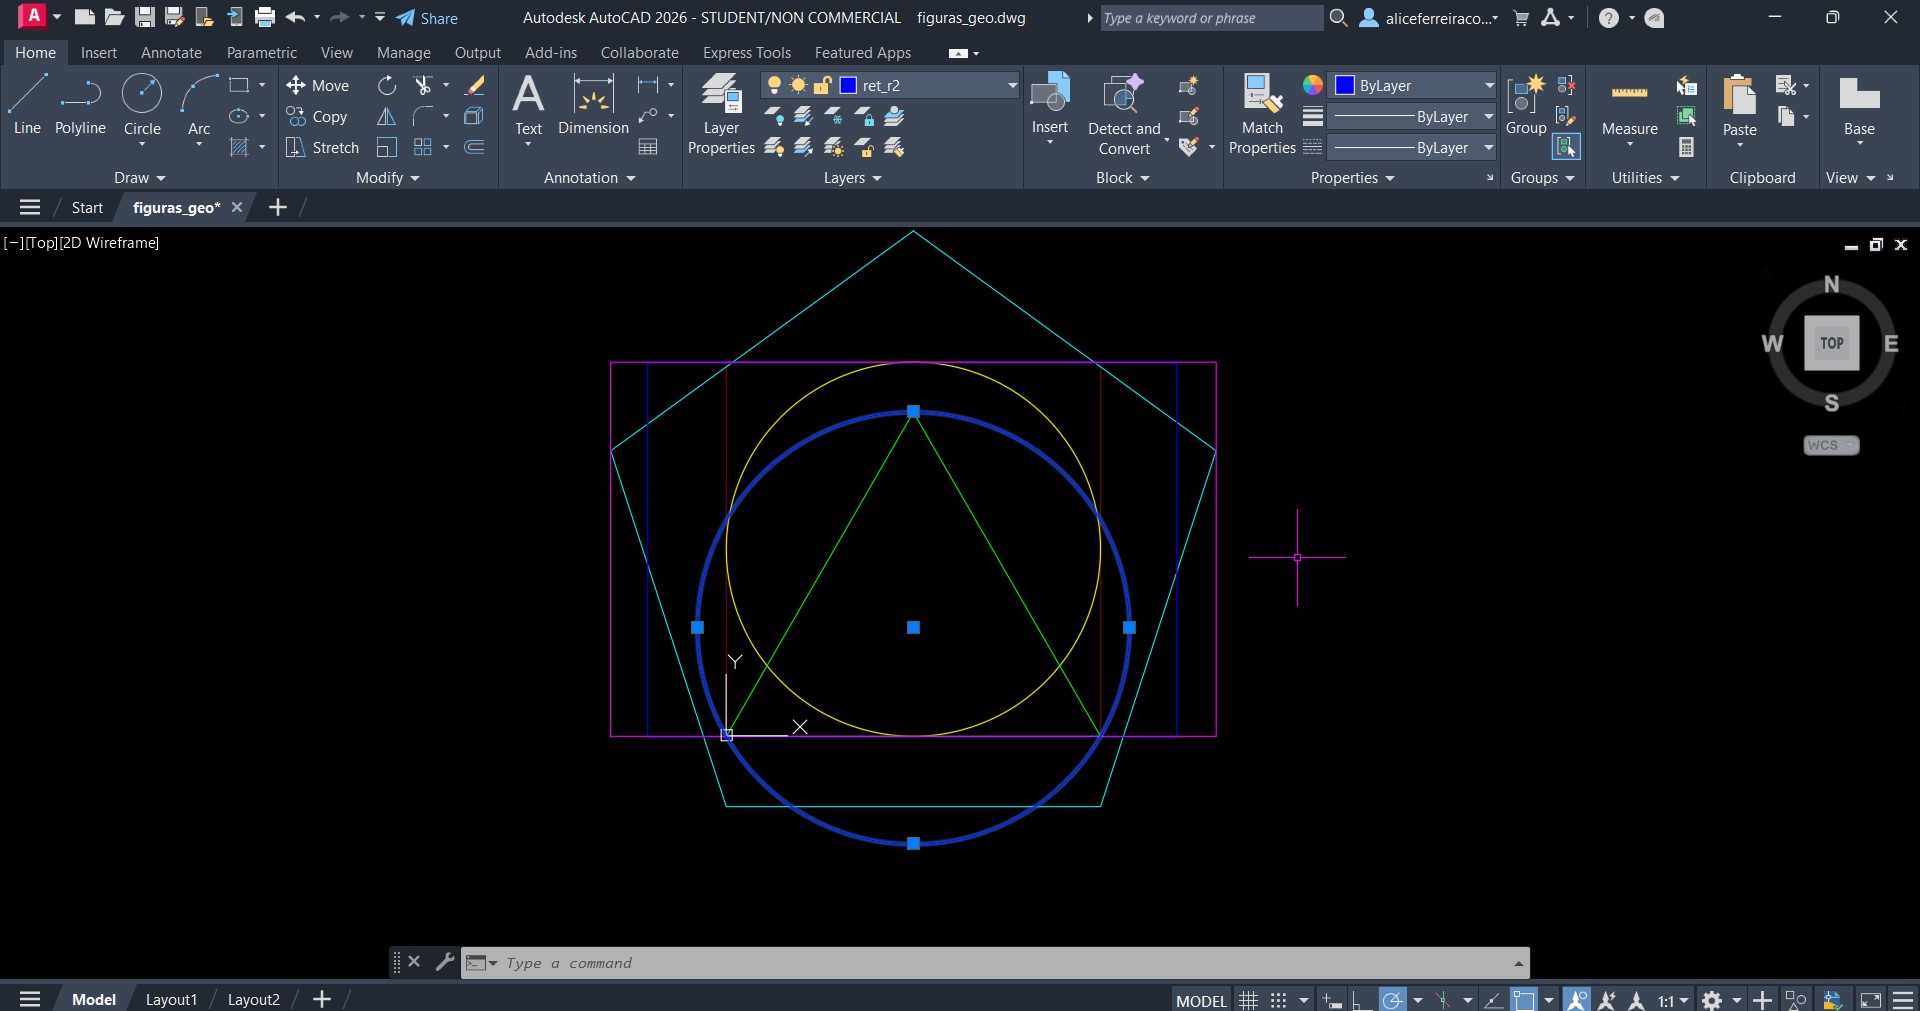Click the Stretch button
The width and height of the screenshot is (1920, 1011).
(x=322, y=148)
